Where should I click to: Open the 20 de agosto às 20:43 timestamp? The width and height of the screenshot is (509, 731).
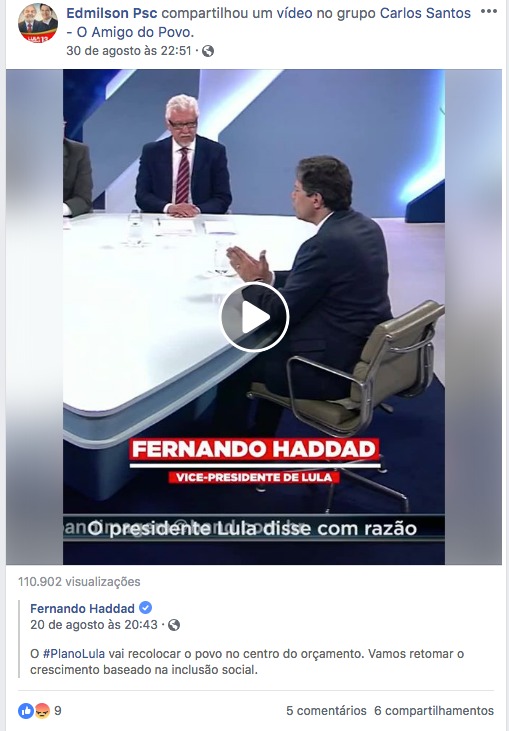(x=94, y=625)
